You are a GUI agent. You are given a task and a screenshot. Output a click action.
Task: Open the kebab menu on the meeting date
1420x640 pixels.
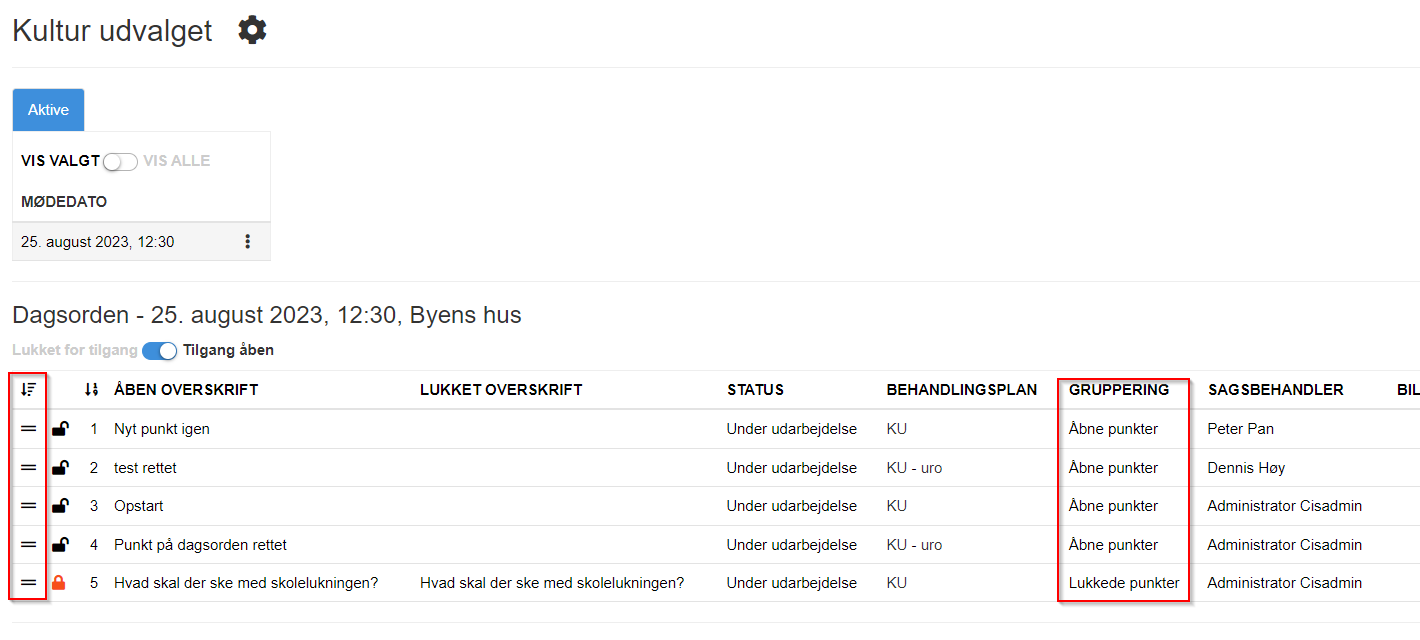tap(247, 240)
